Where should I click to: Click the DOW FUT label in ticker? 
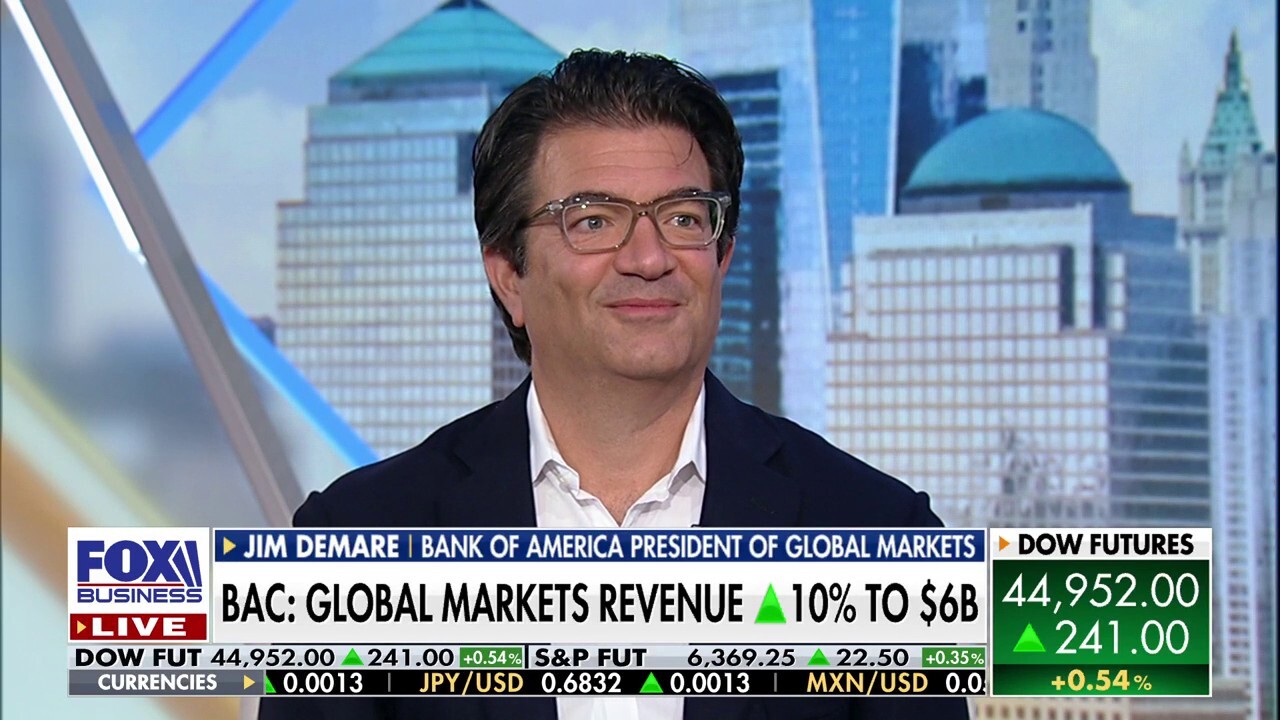tap(136, 657)
